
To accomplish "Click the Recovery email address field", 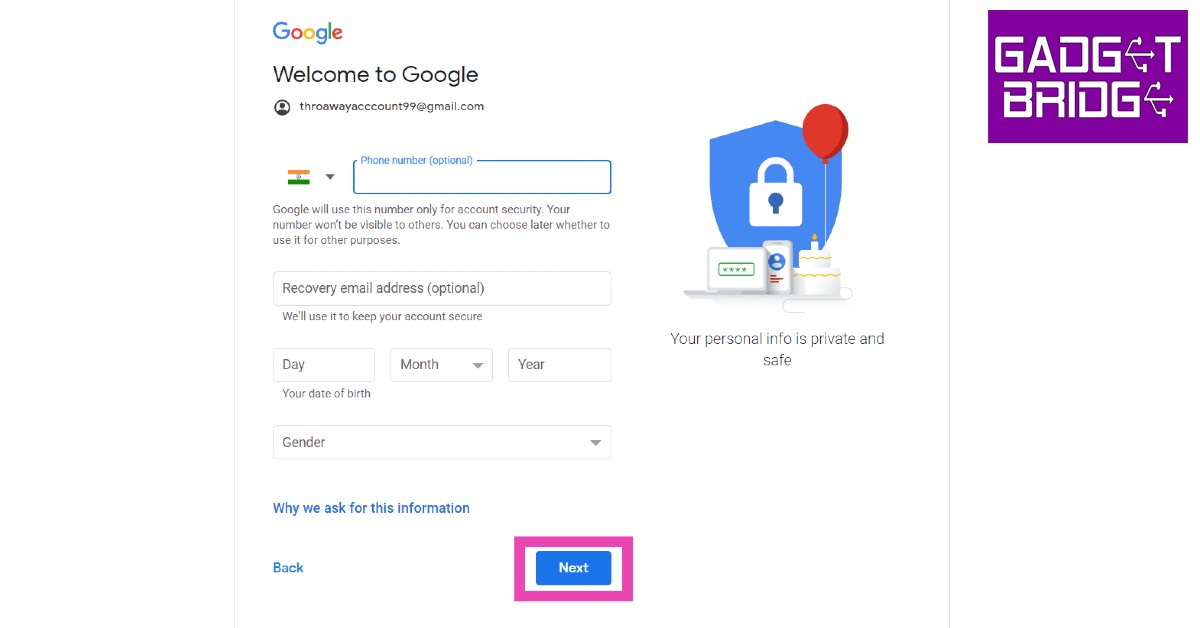I will pos(442,288).
